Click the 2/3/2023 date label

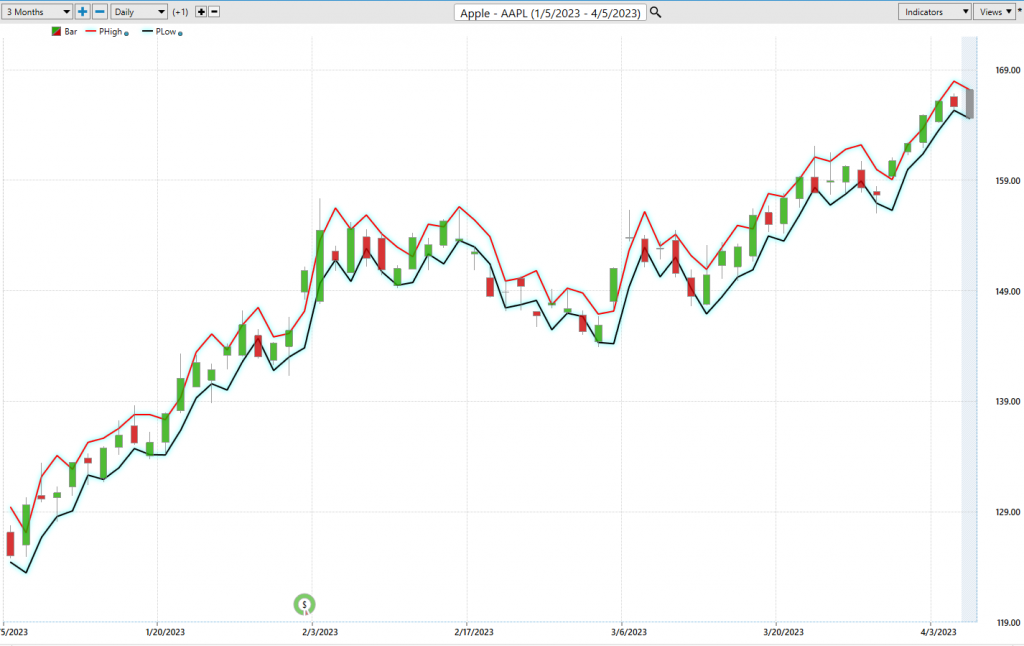pos(320,632)
